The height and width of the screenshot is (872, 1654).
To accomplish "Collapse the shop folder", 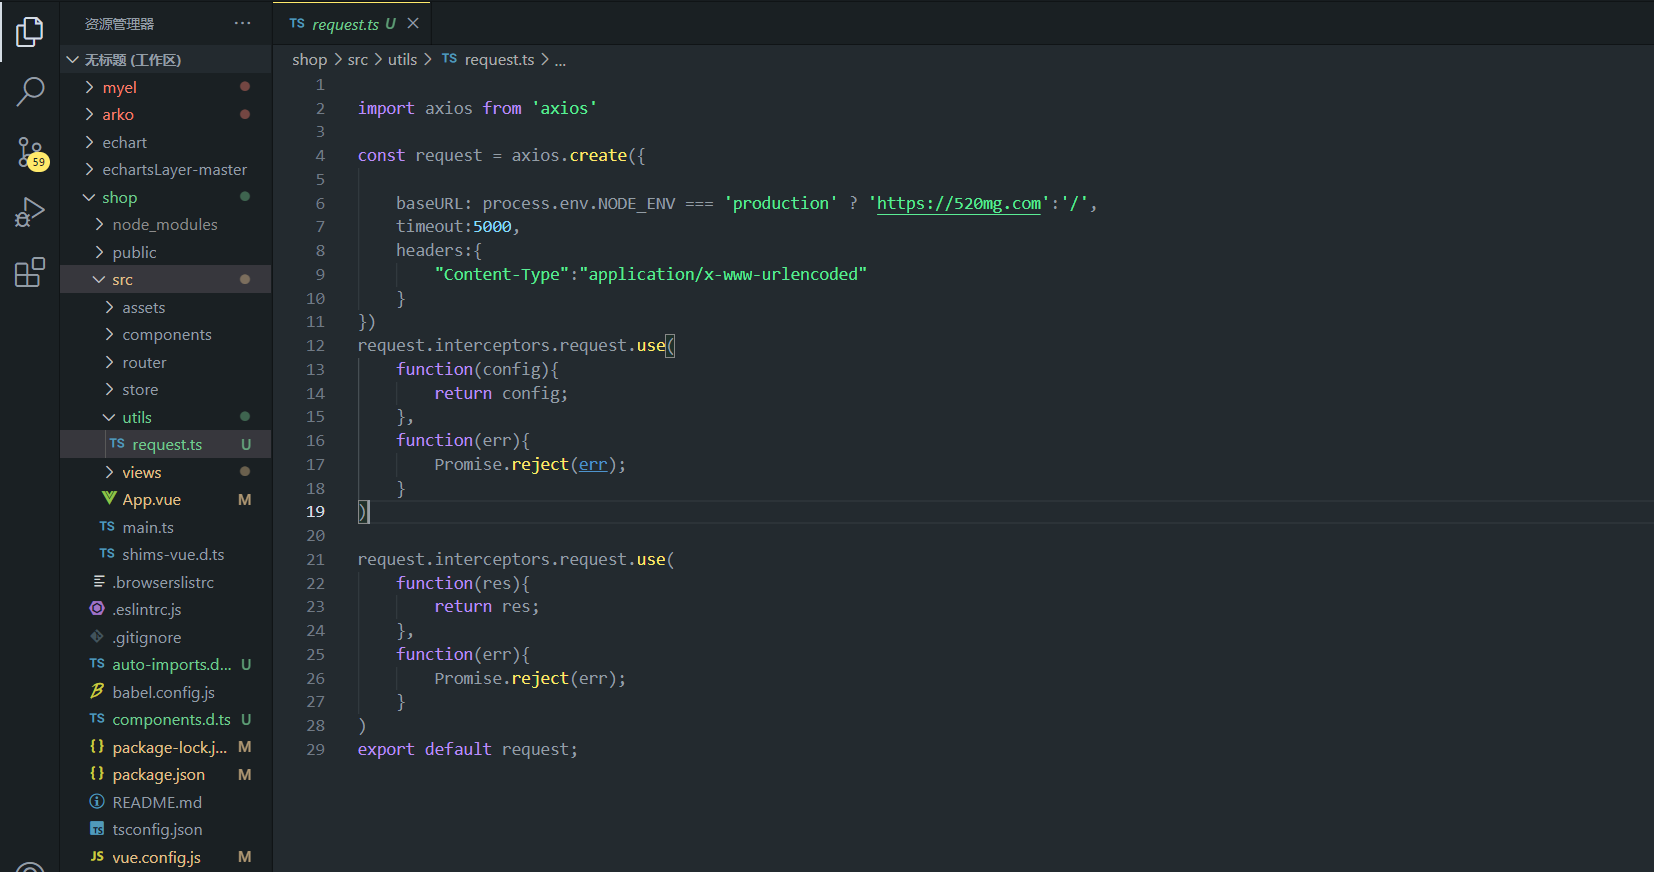I will tap(166, 197).
